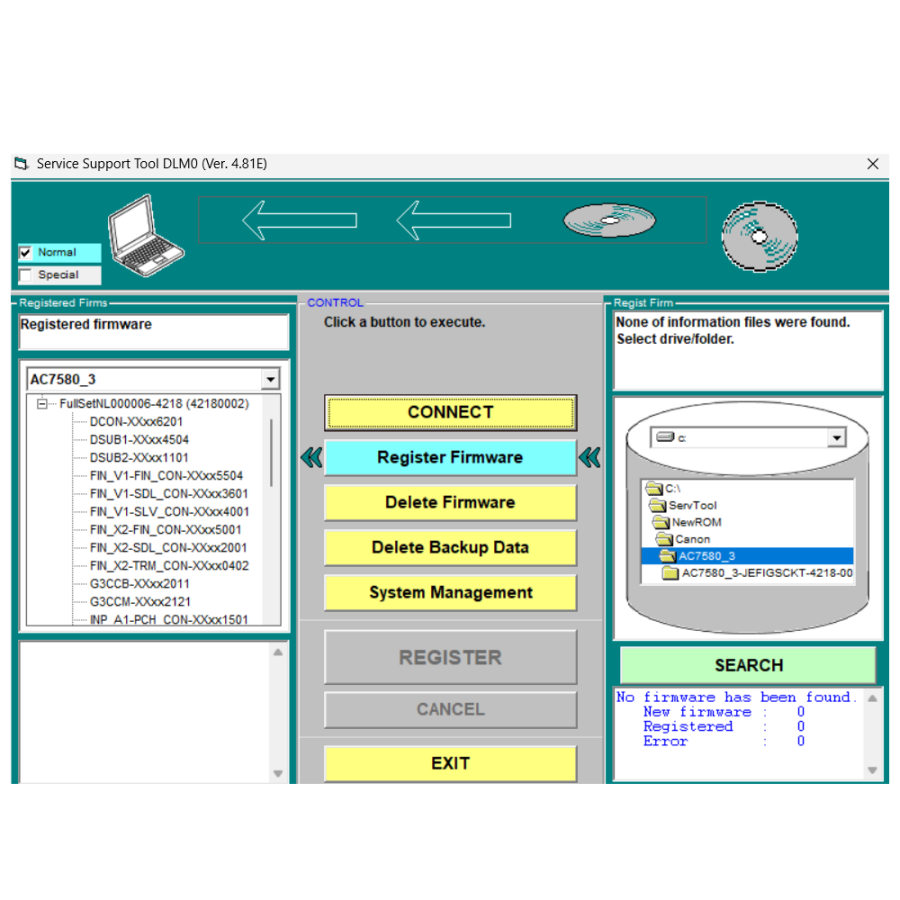Select FIN_X2-SDL_CON-XXxx2001 entry
Image resolution: width=900 pixels, height=900 pixels.
[169, 548]
